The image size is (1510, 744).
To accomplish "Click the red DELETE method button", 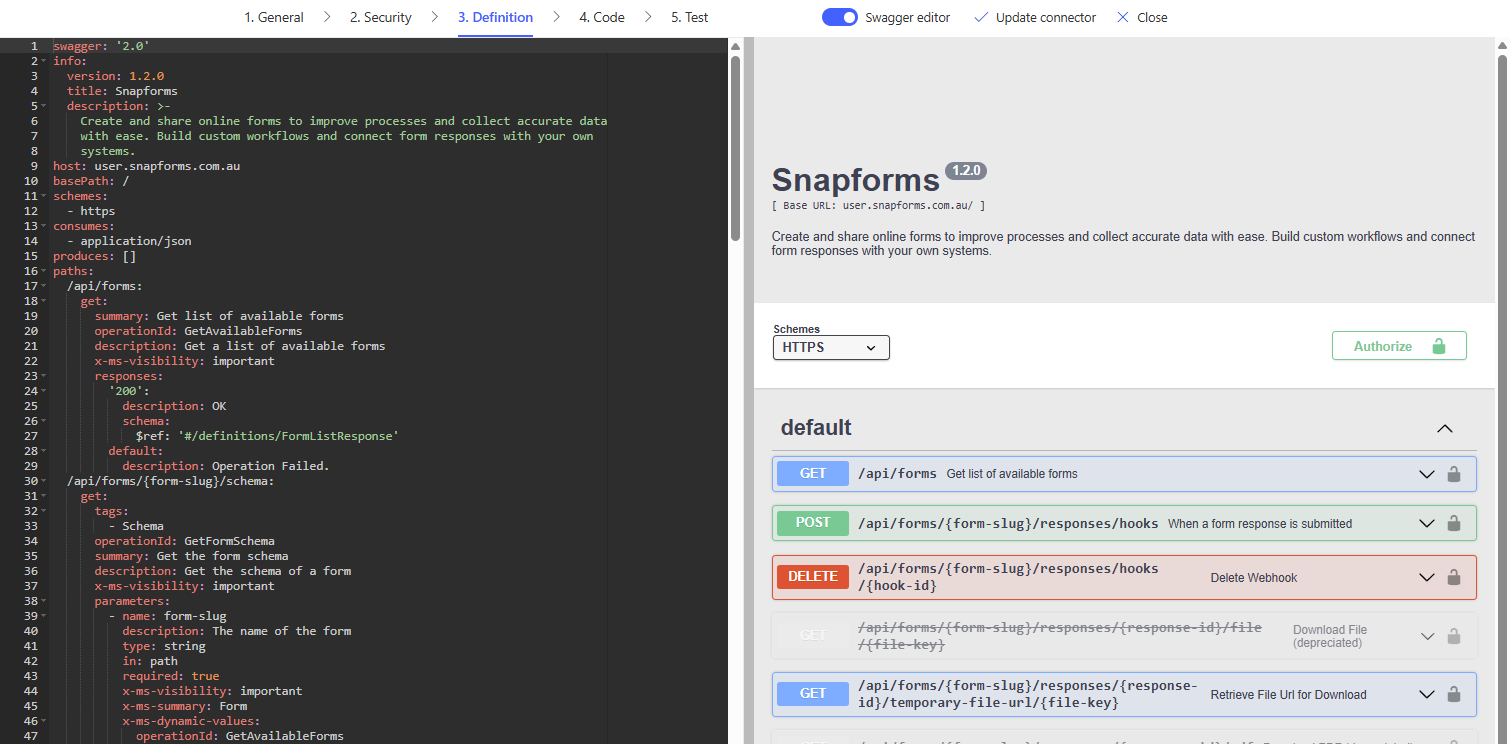I will point(813,577).
